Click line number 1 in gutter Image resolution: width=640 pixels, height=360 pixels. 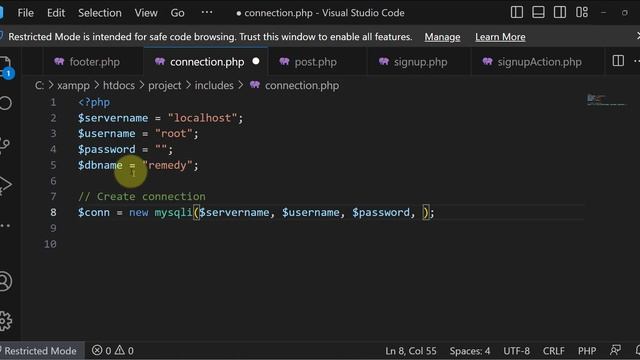point(53,102)
